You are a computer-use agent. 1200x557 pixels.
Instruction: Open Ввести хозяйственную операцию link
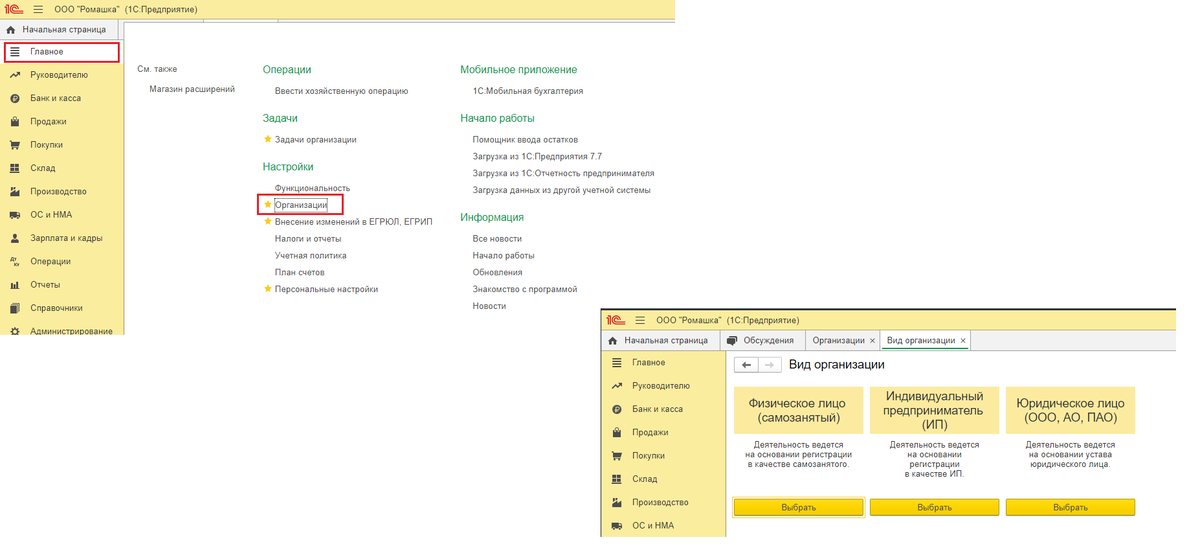[x=341, y=91]
